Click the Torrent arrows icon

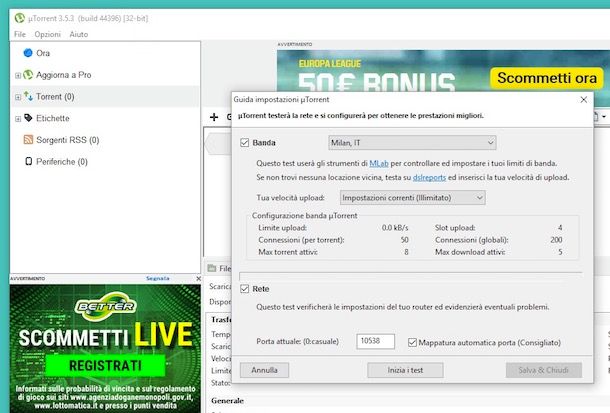[x=28, y=96]
